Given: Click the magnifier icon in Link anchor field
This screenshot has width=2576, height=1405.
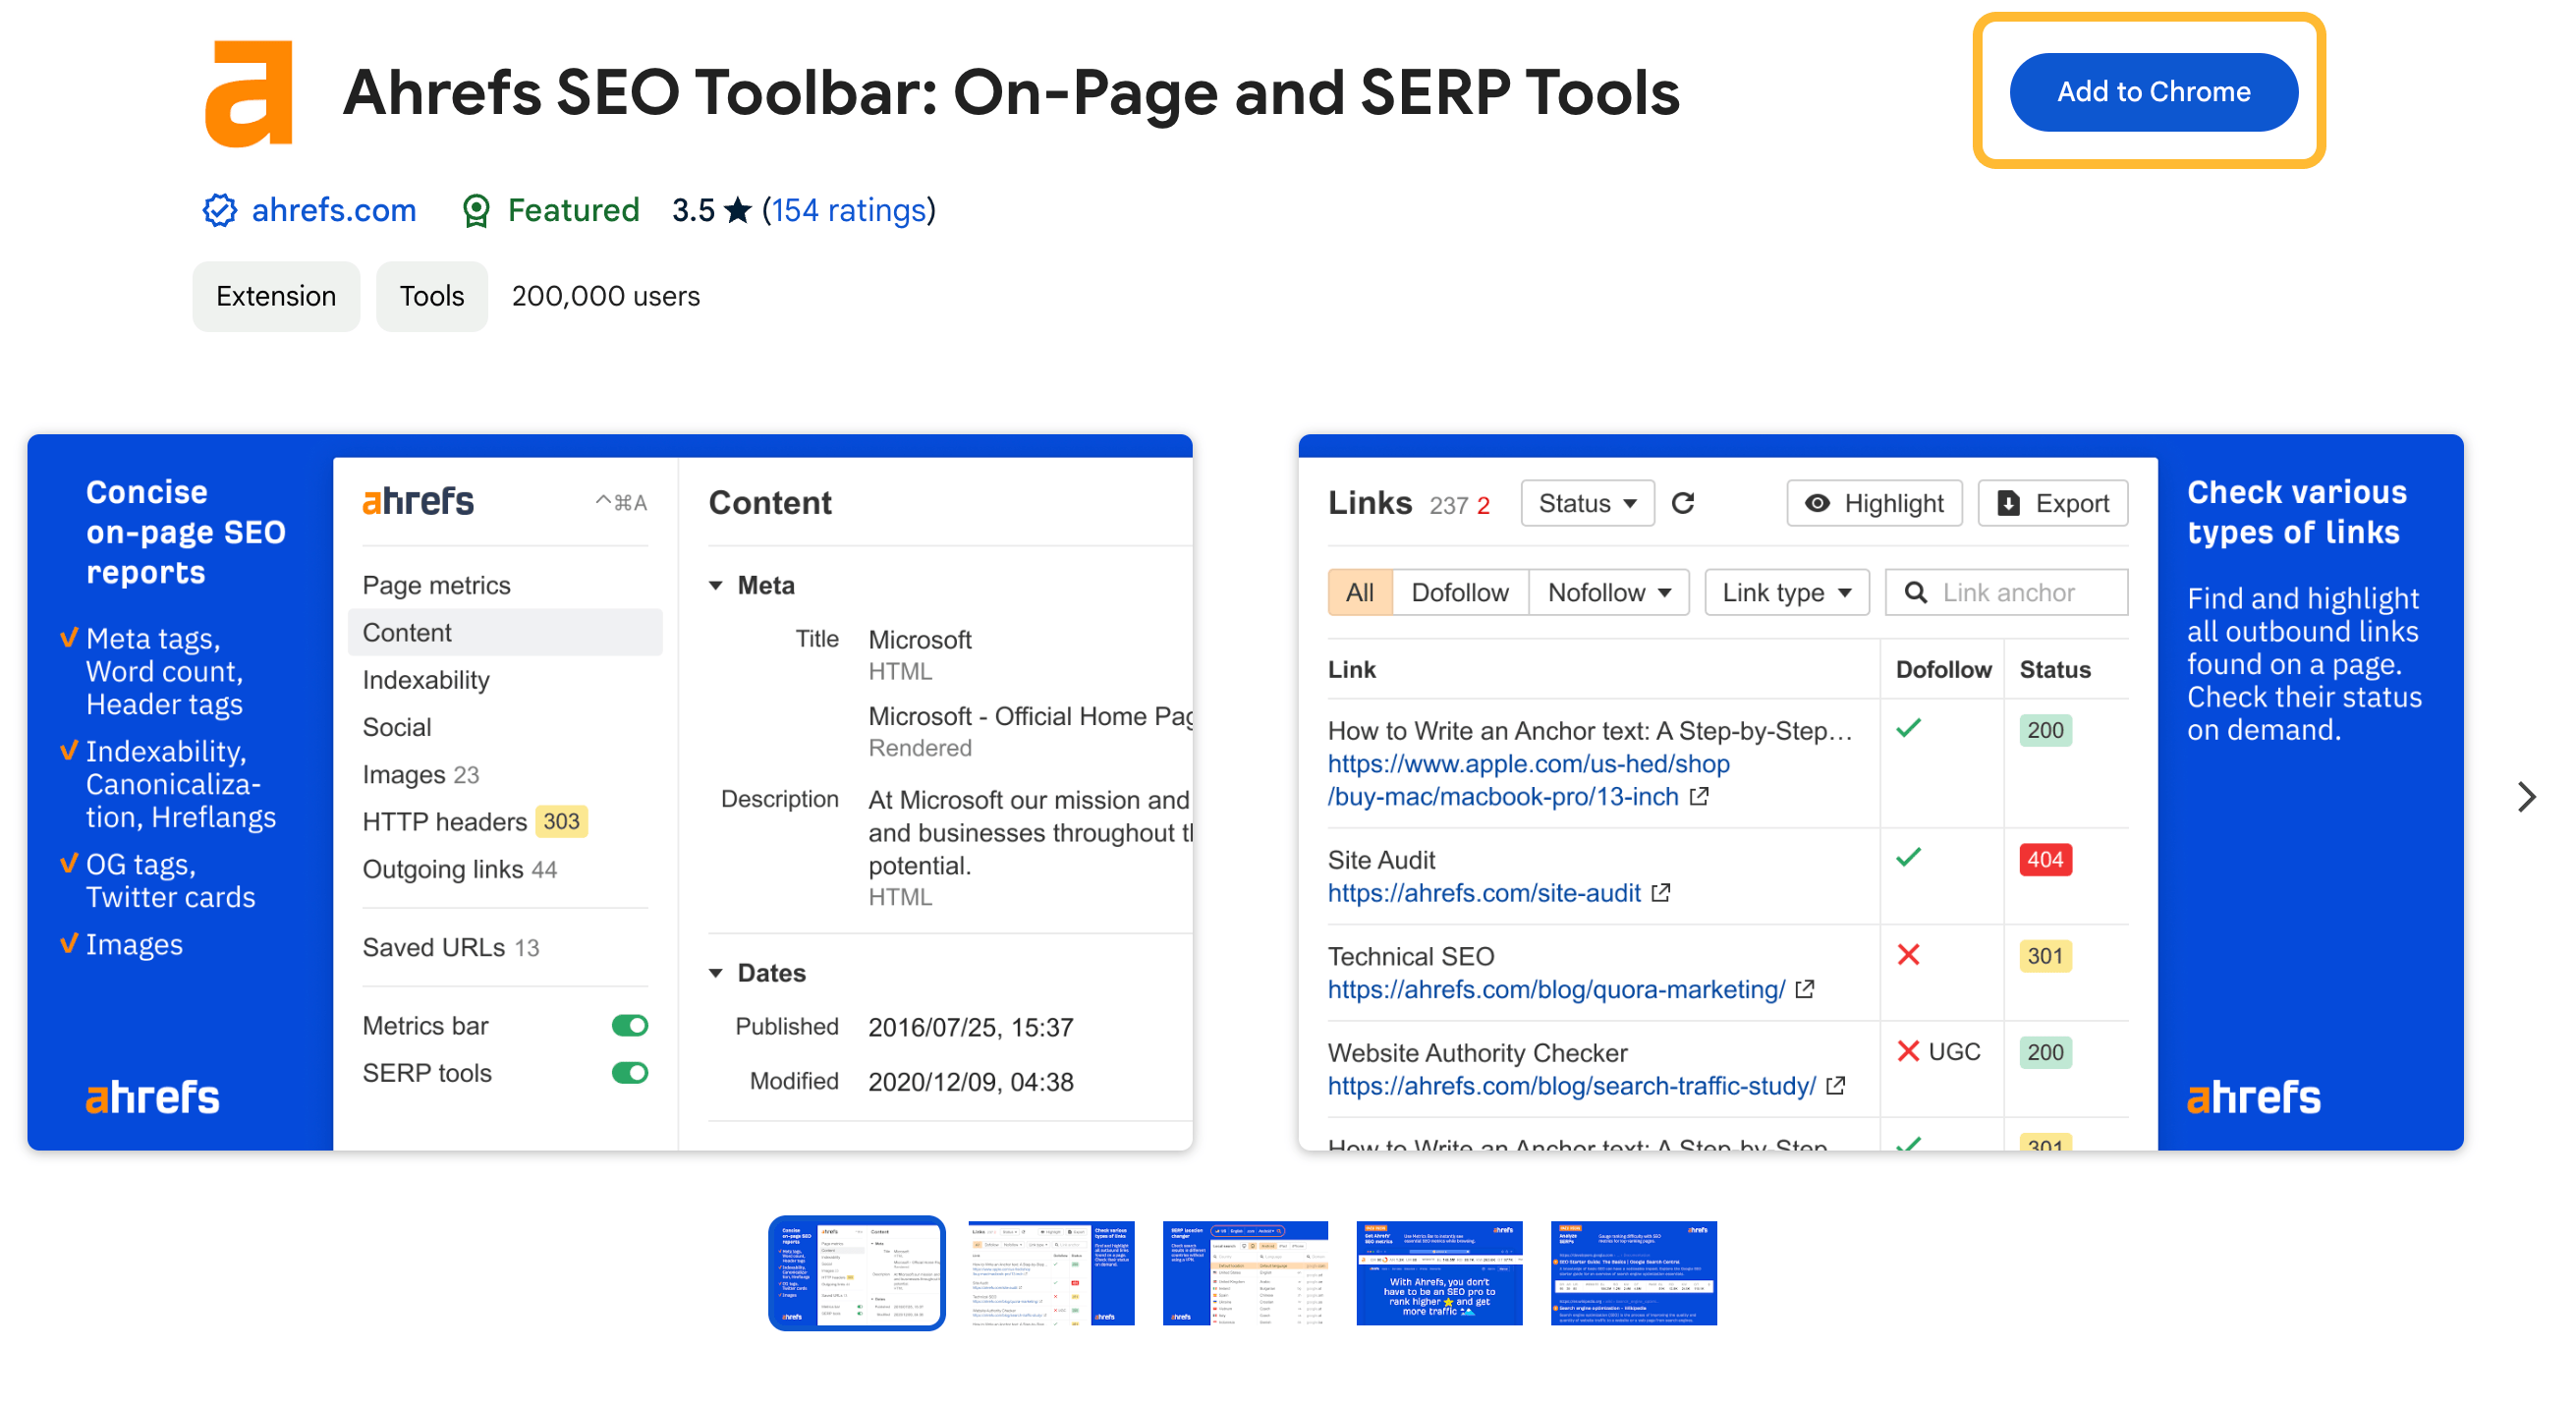Looking at the screenshot, I should click(1916, 592).
